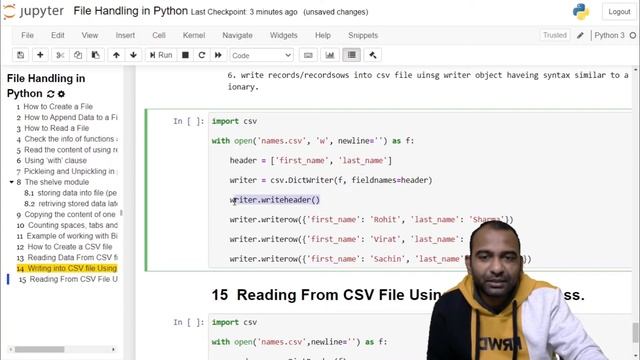Go to section 11 Example of working with
The image size is (640, 360).
67,236
